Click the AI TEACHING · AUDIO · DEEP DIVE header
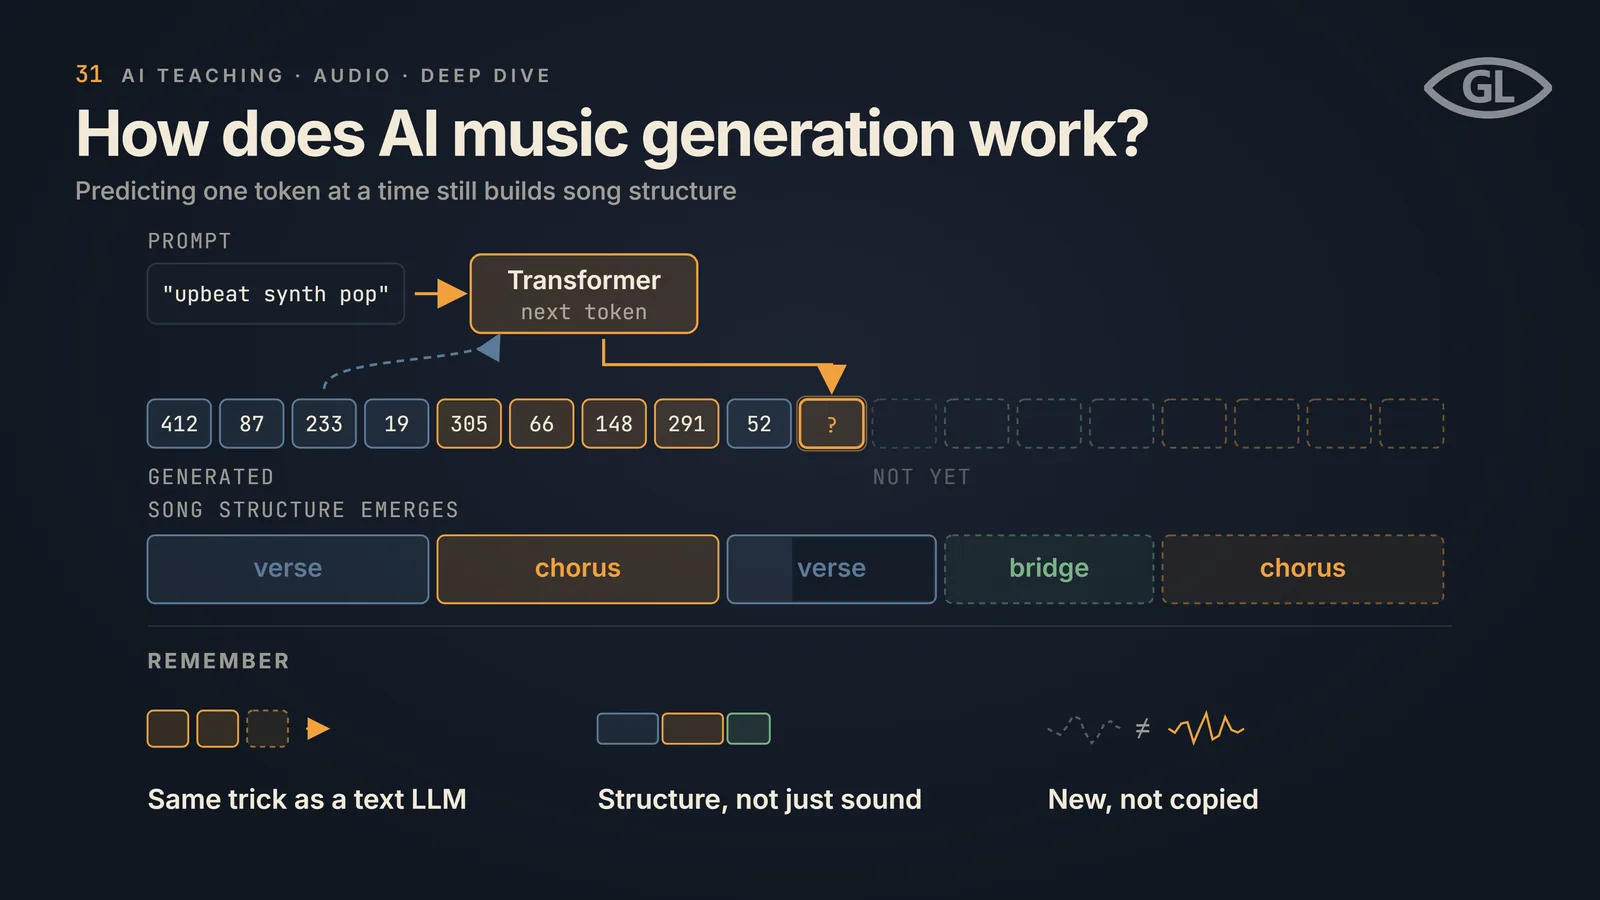Viewport: 1600px width, 900px height. coord(336,76)
